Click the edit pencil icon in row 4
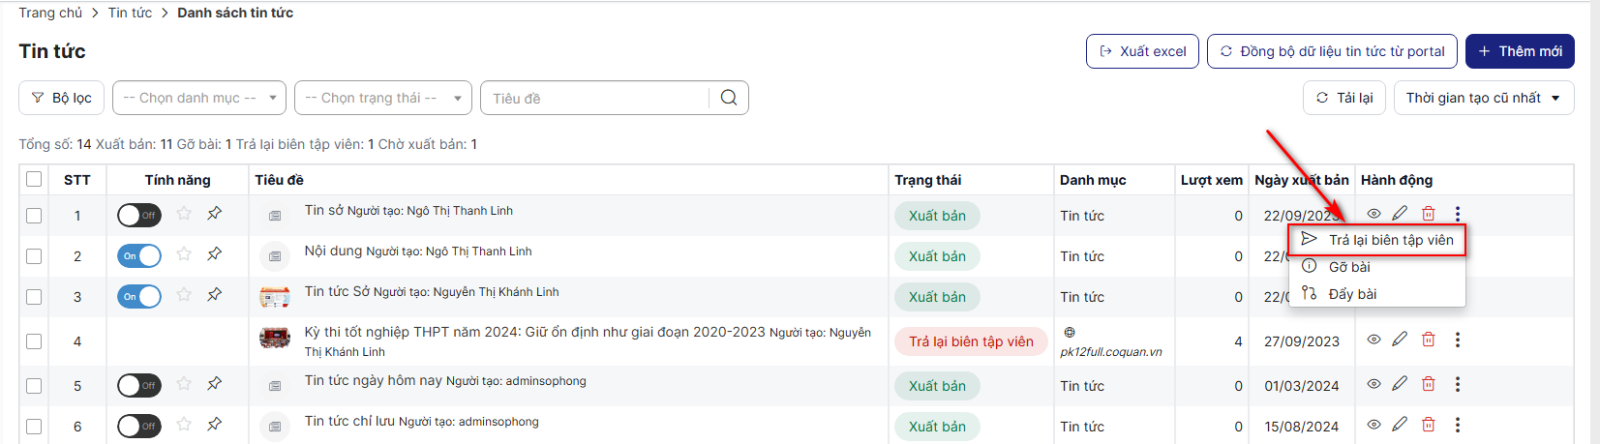The image size is (1600, 444). tap(1400, 340)
